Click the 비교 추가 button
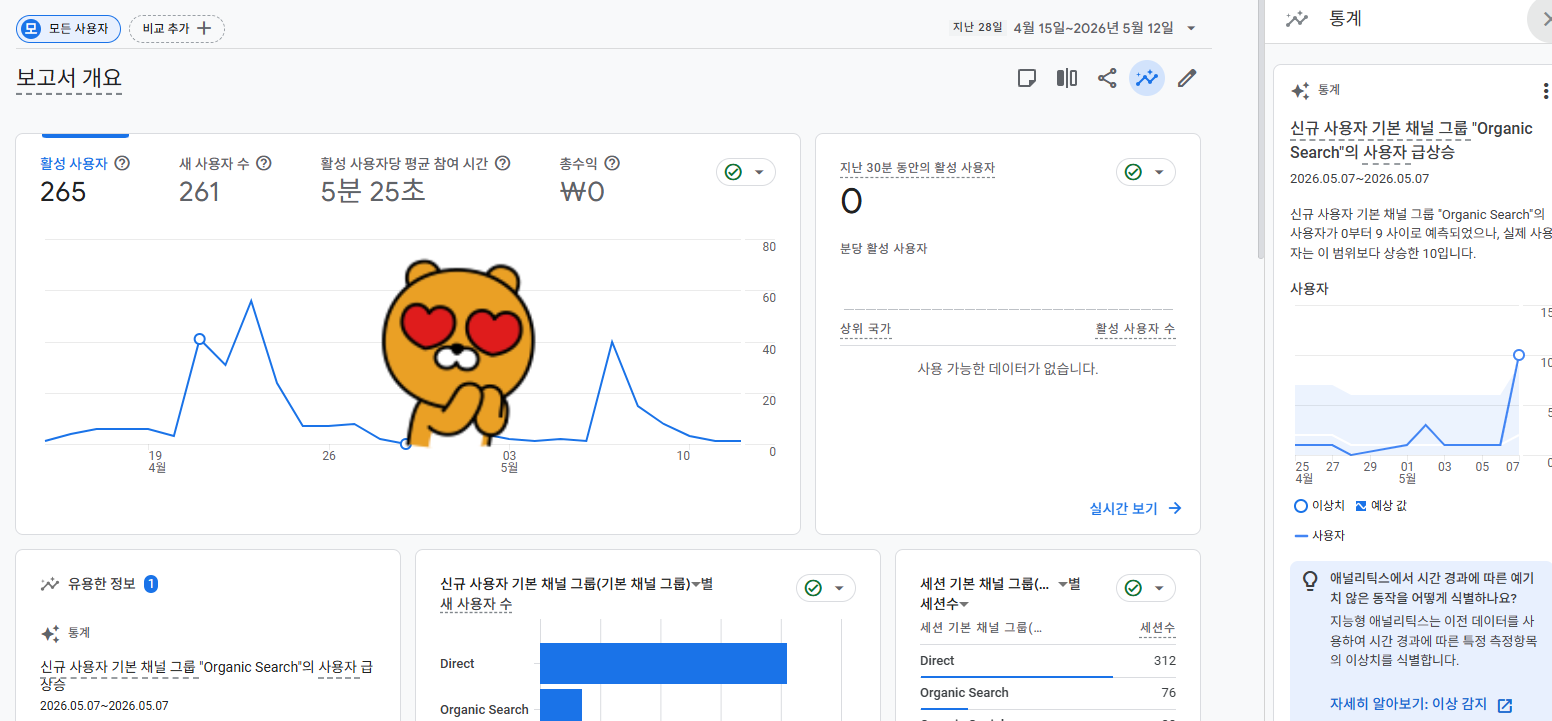Screen dimensions: 1552x721 tap(177, 28)
